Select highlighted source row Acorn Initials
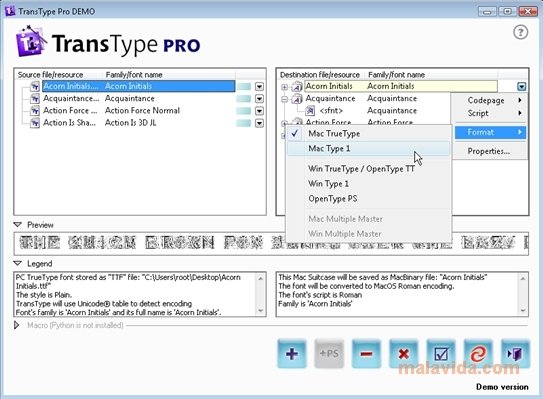The width and height of the screenshot is (543, 399). point(139,86)
